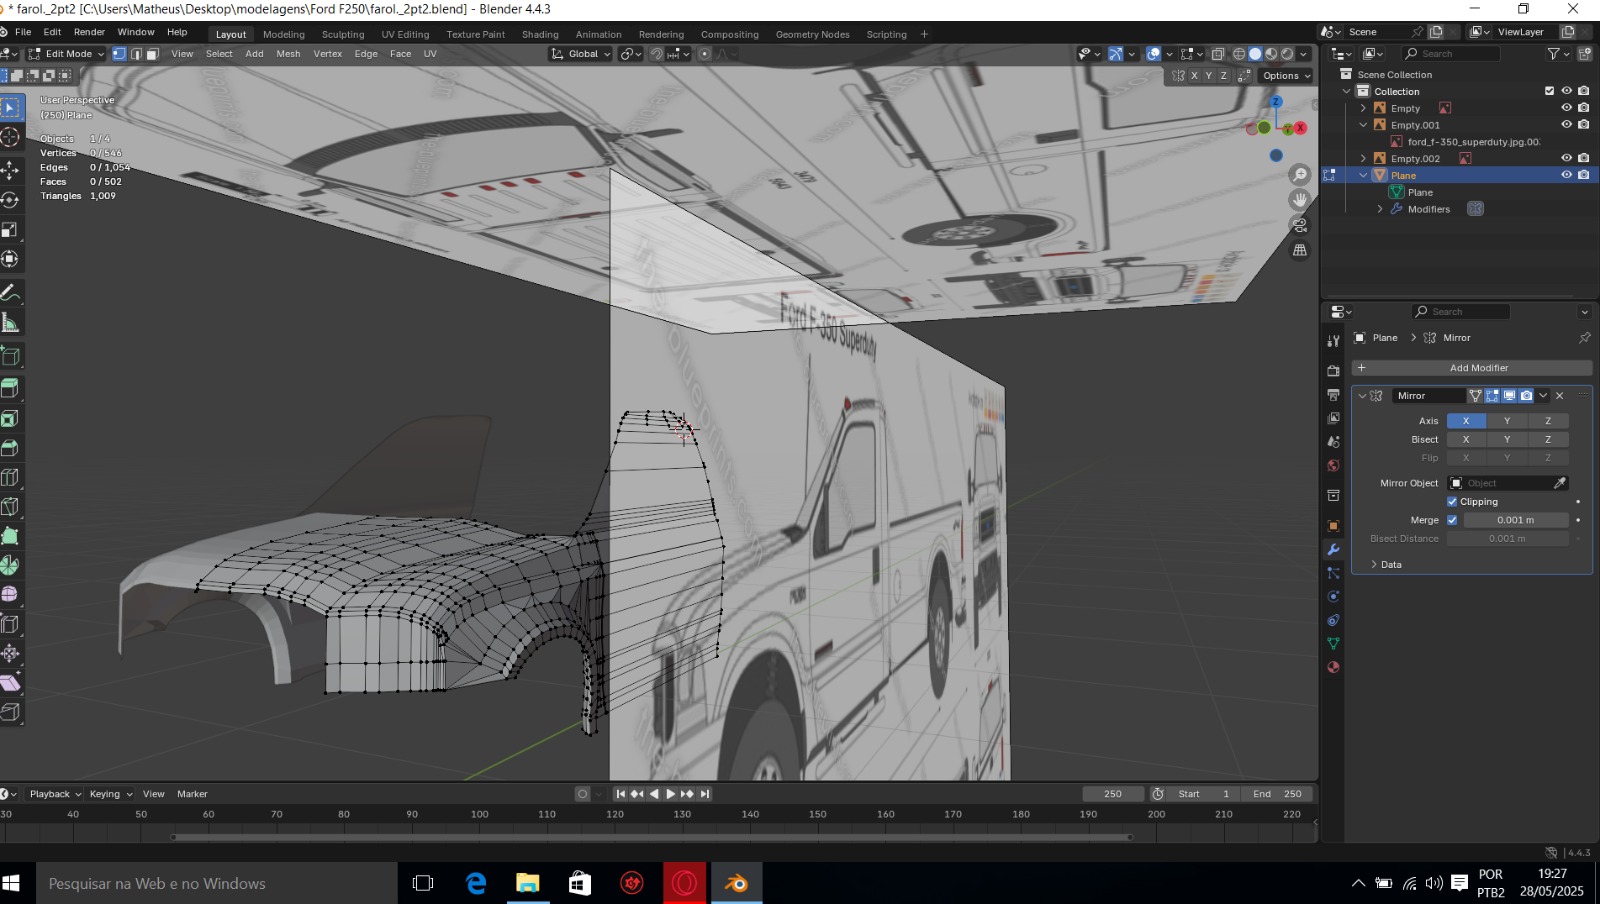
Task: Open the File menu
Action: [x=23, y=32]
